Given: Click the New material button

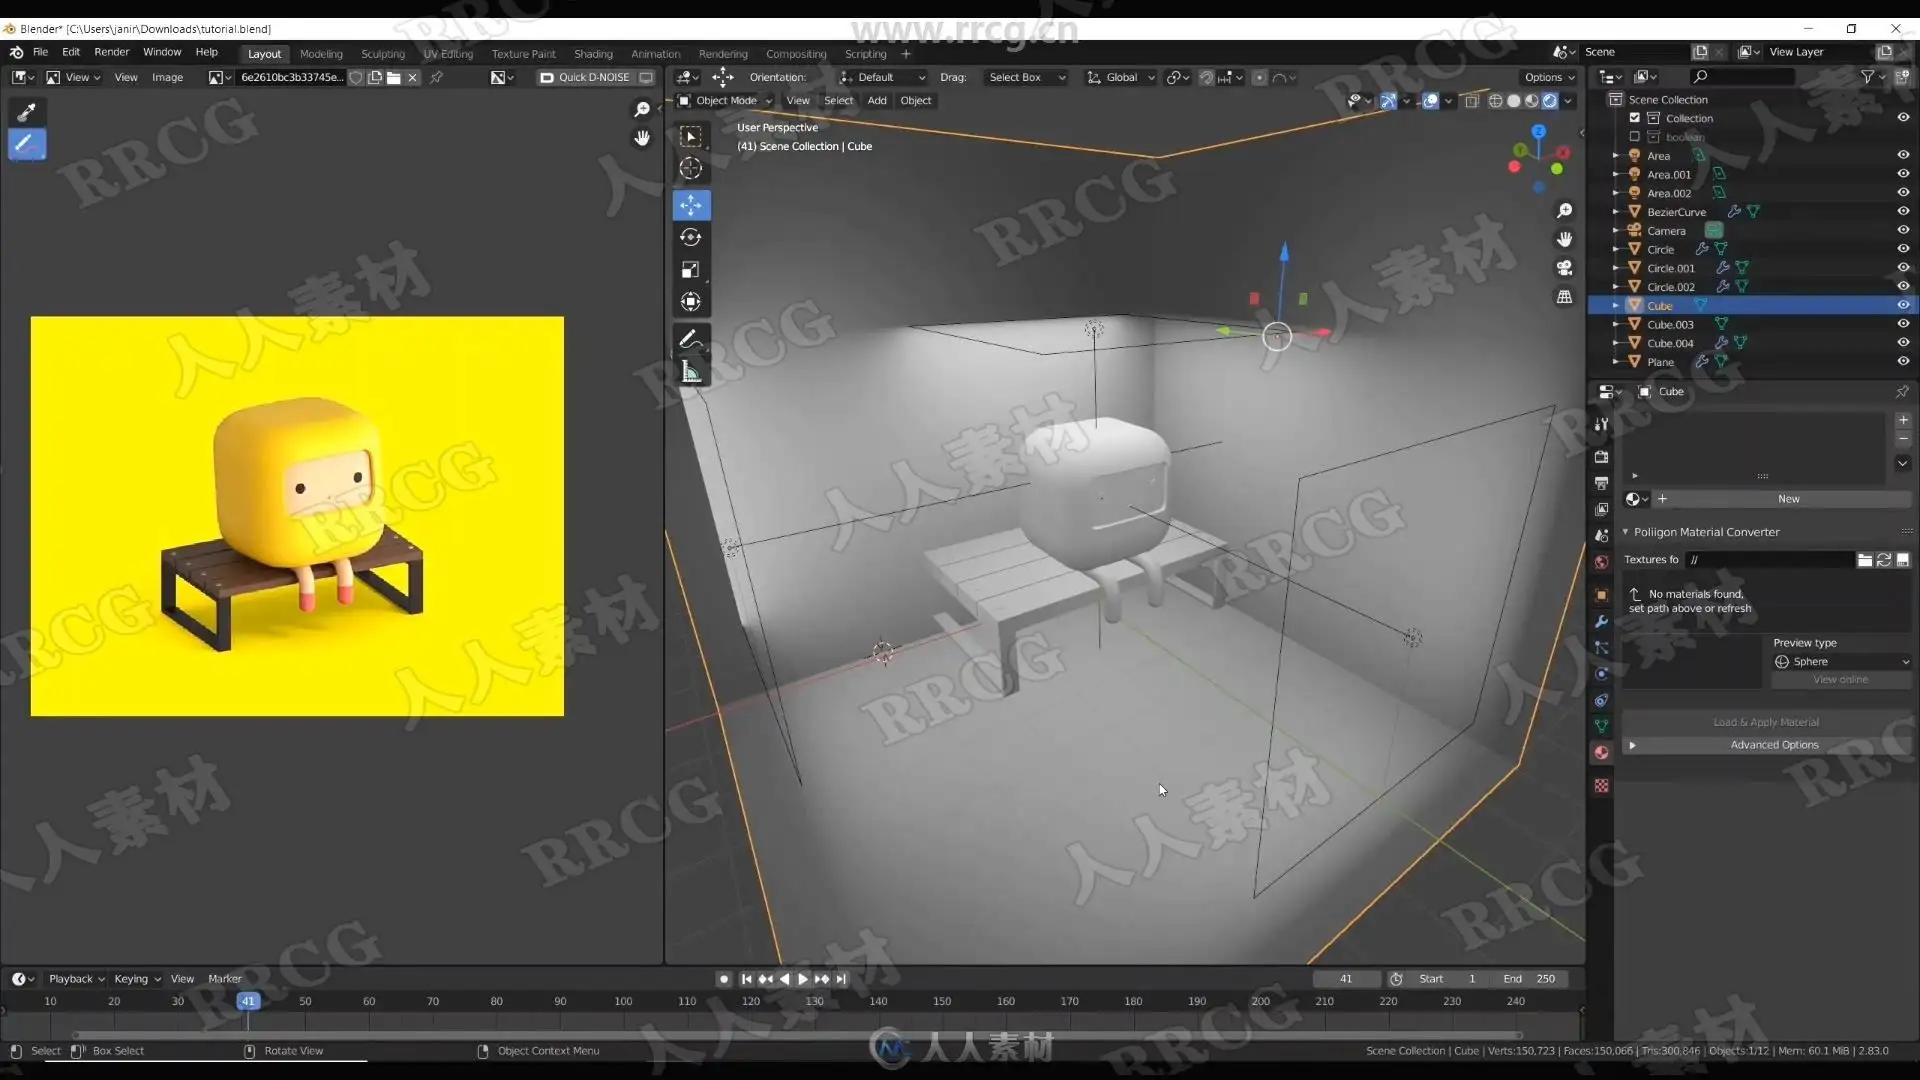Looking at the screenshot, I should point(1788,499).
